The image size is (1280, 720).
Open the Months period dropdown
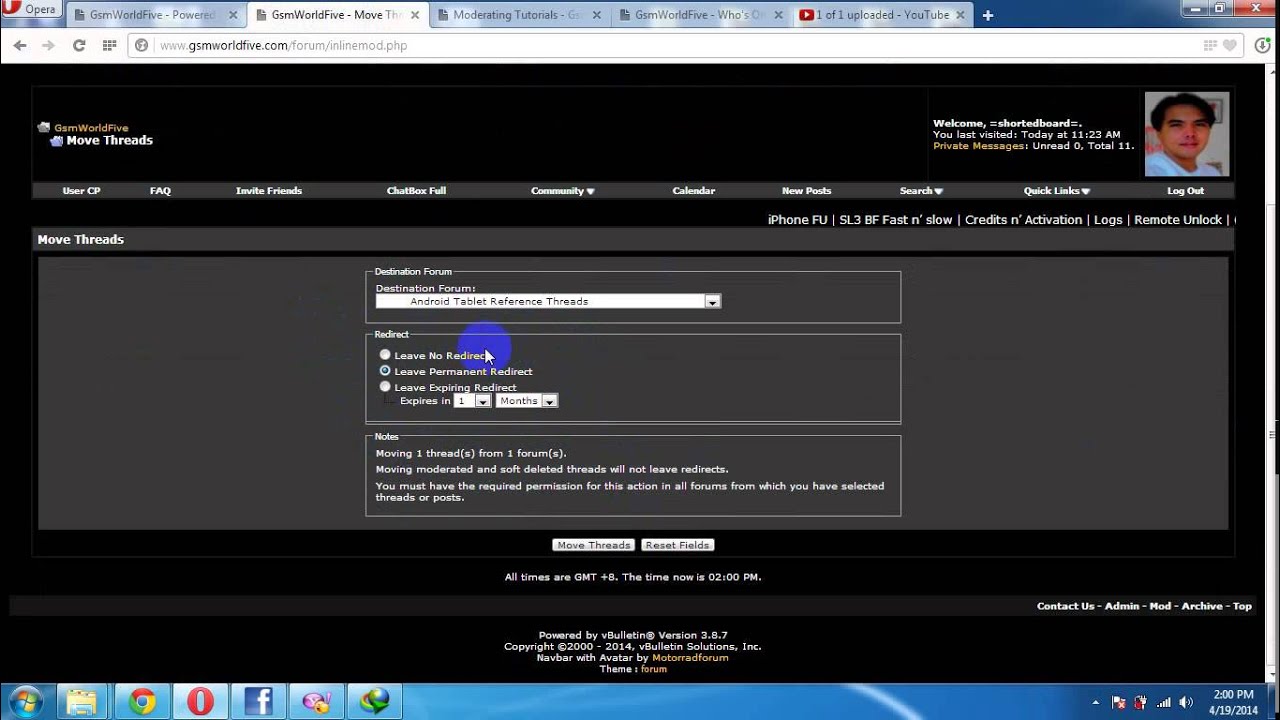pos(526,401)
